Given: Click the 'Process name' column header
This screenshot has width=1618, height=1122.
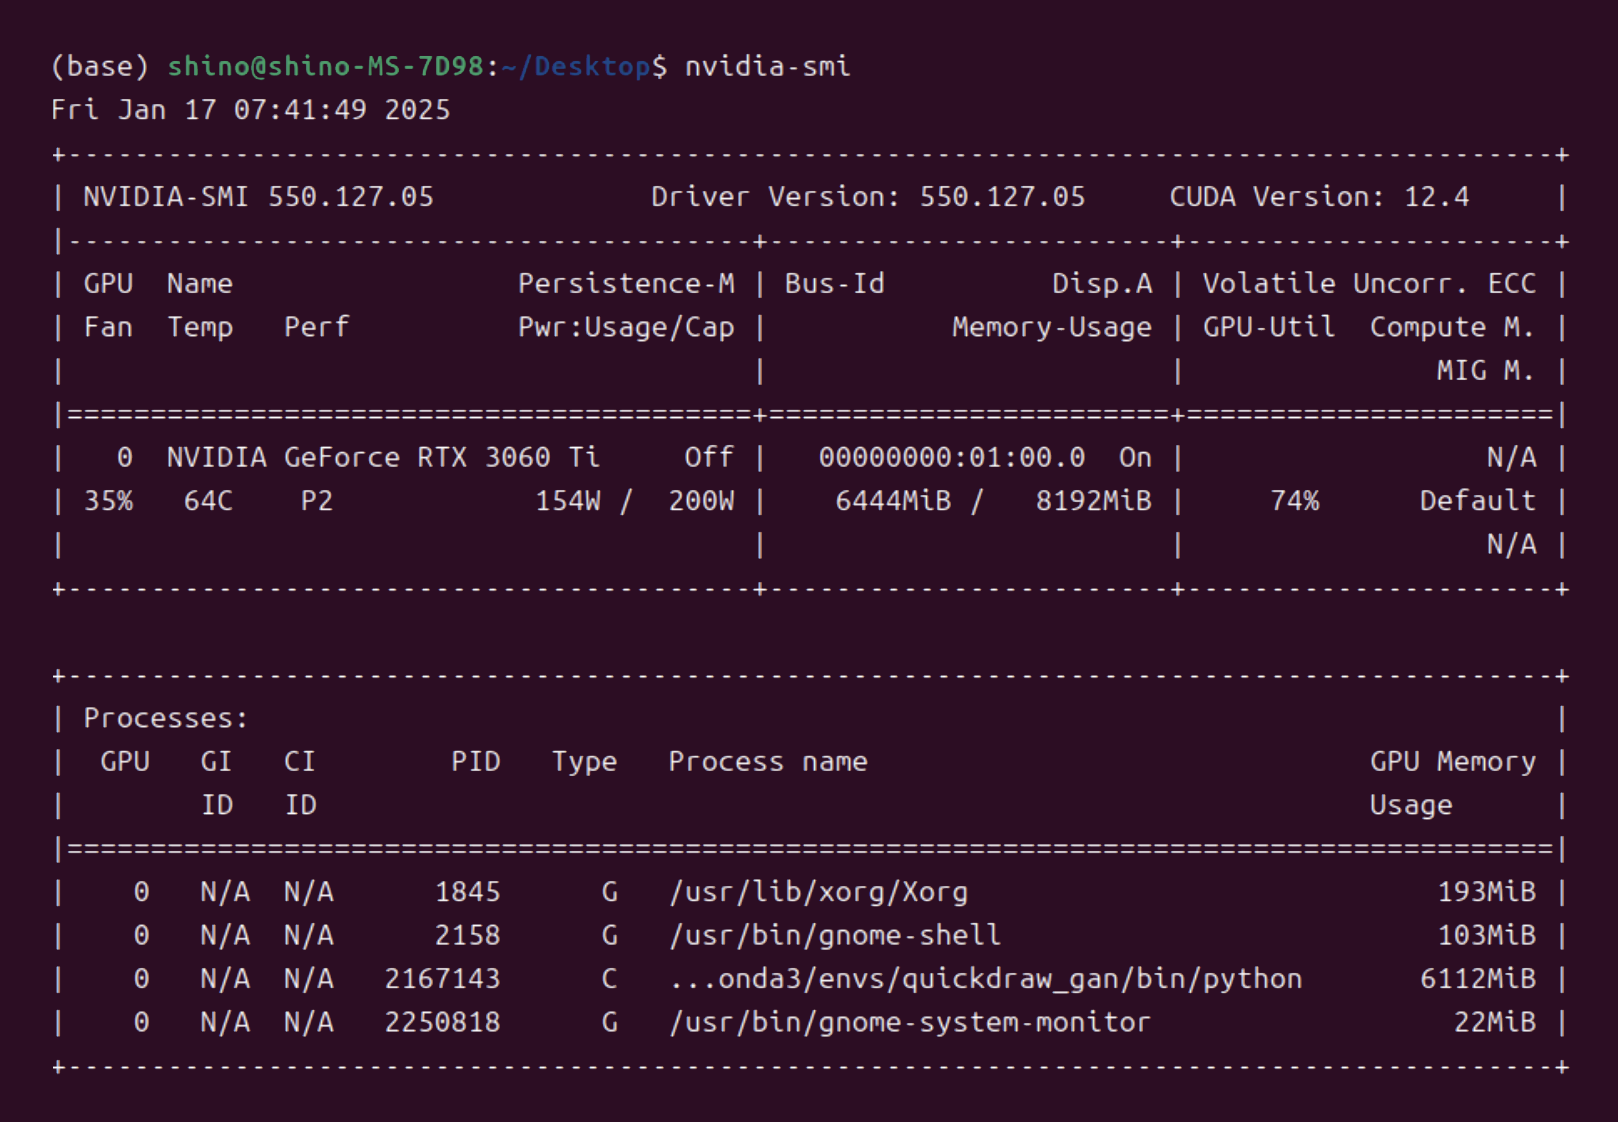Looking at the screenshot, I should [767, 761].
